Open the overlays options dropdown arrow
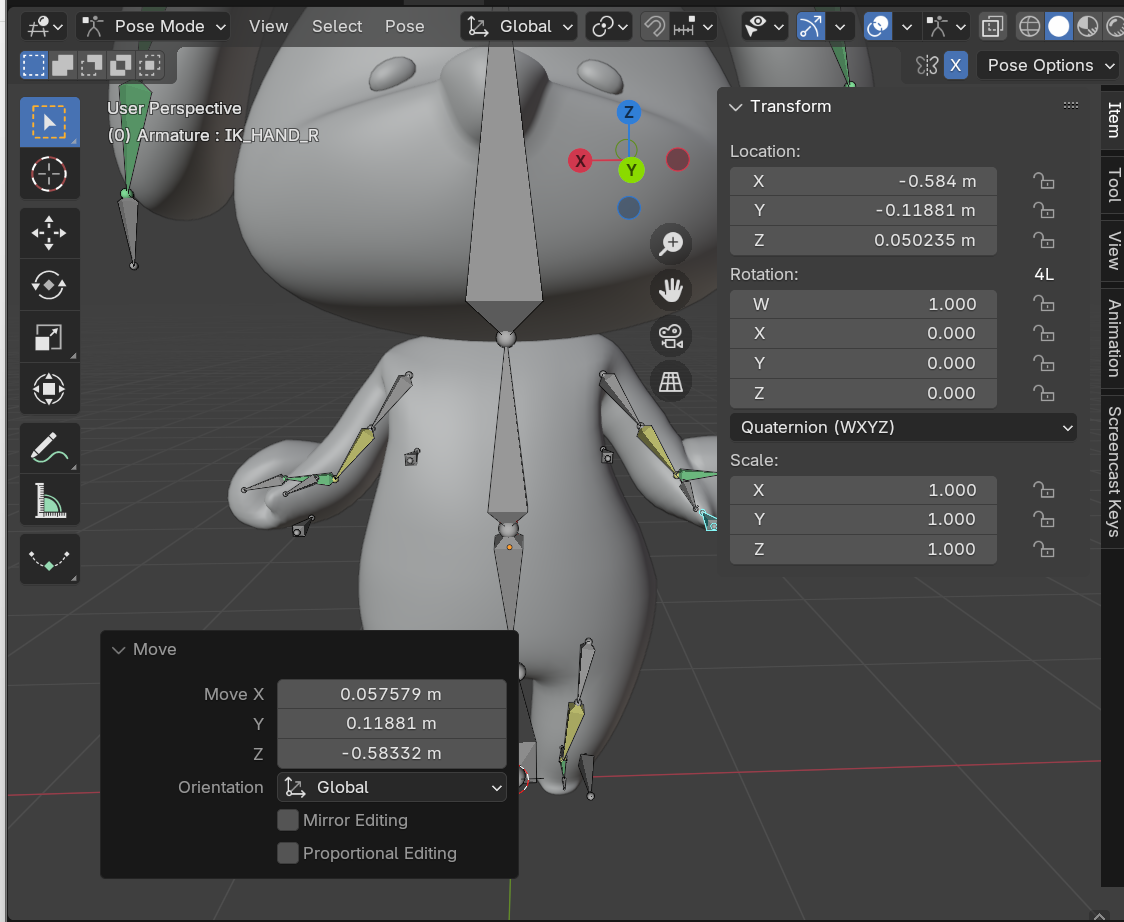Viewport: 1124px width, 922px height. tap(906, 27)
